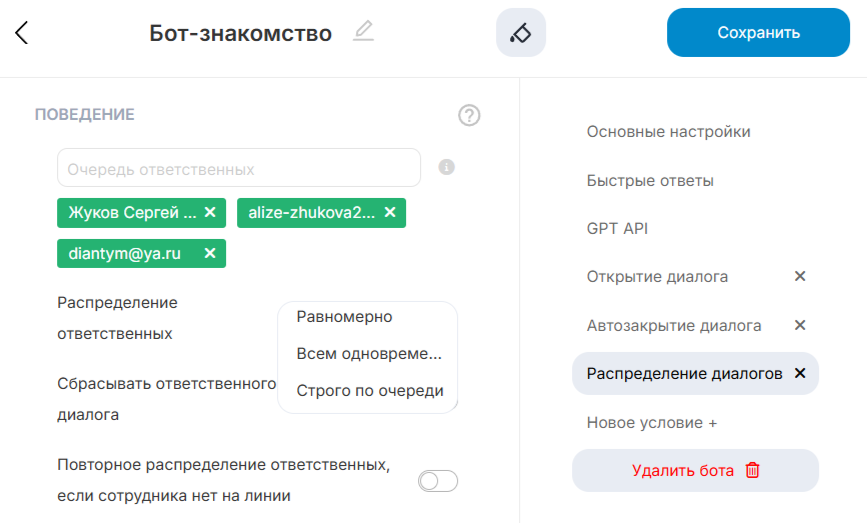Remove Открытие диалога condition
Image resolution: width=867 pixels, height=523 pixels.
pos(800,277)
